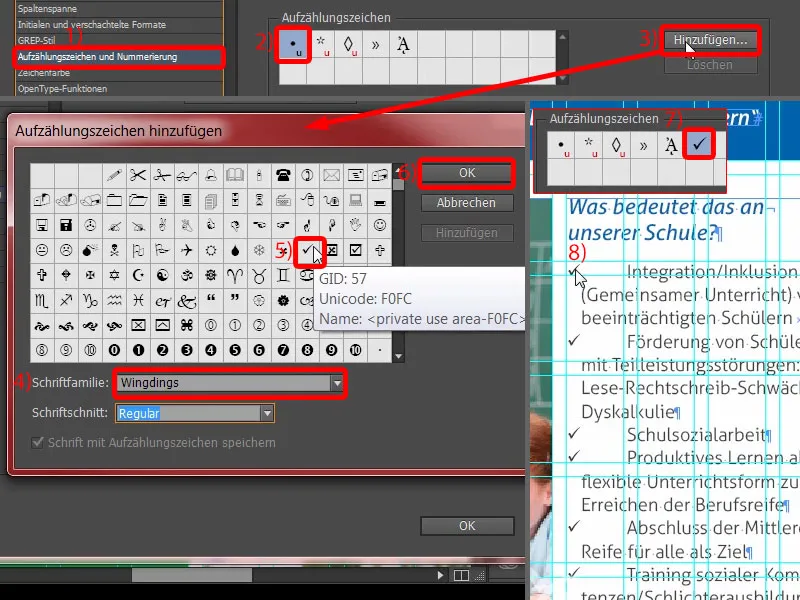Click the play arrow icon in the bottom bar
800x600 pixels.
[440, 575]
